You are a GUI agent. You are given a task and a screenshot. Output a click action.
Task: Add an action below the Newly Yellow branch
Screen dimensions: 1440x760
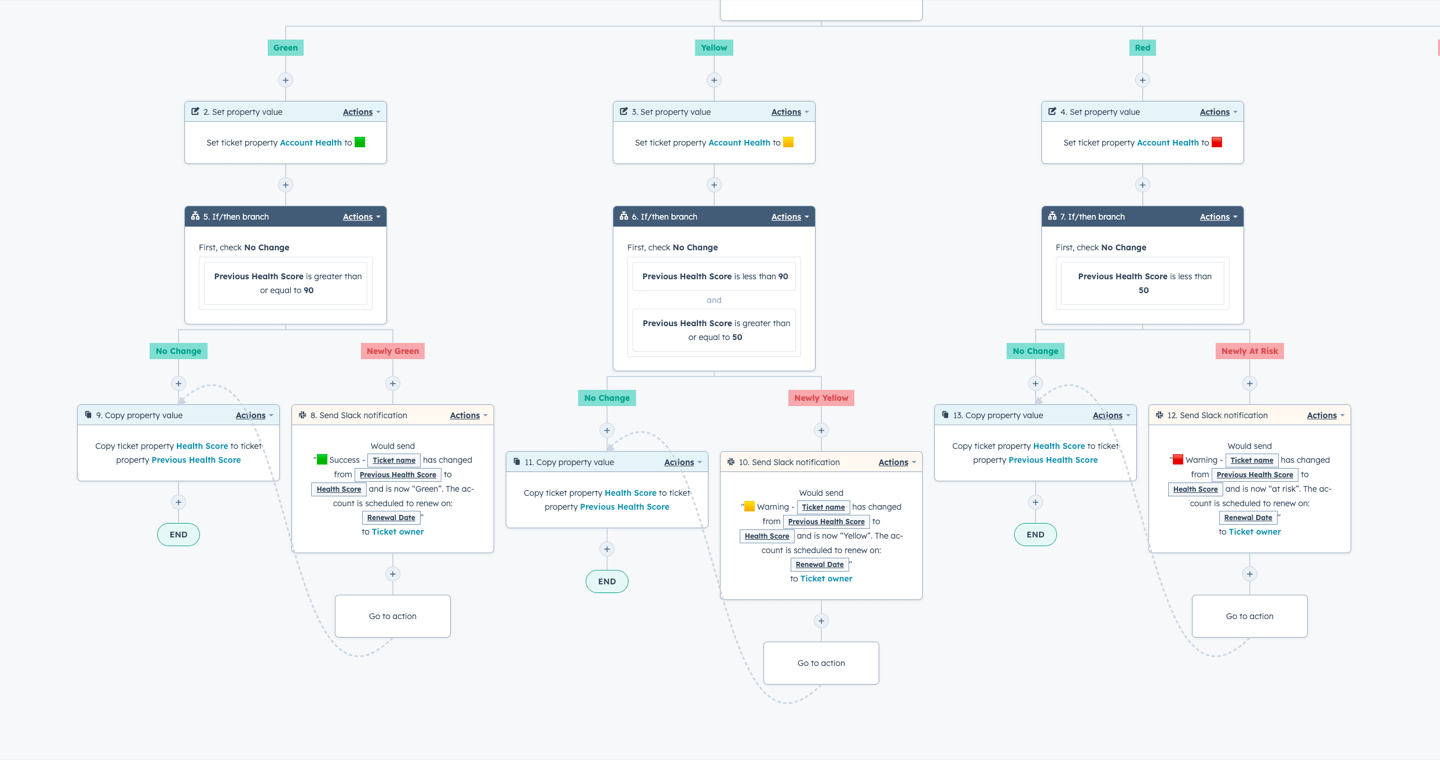tap(821, 431)
